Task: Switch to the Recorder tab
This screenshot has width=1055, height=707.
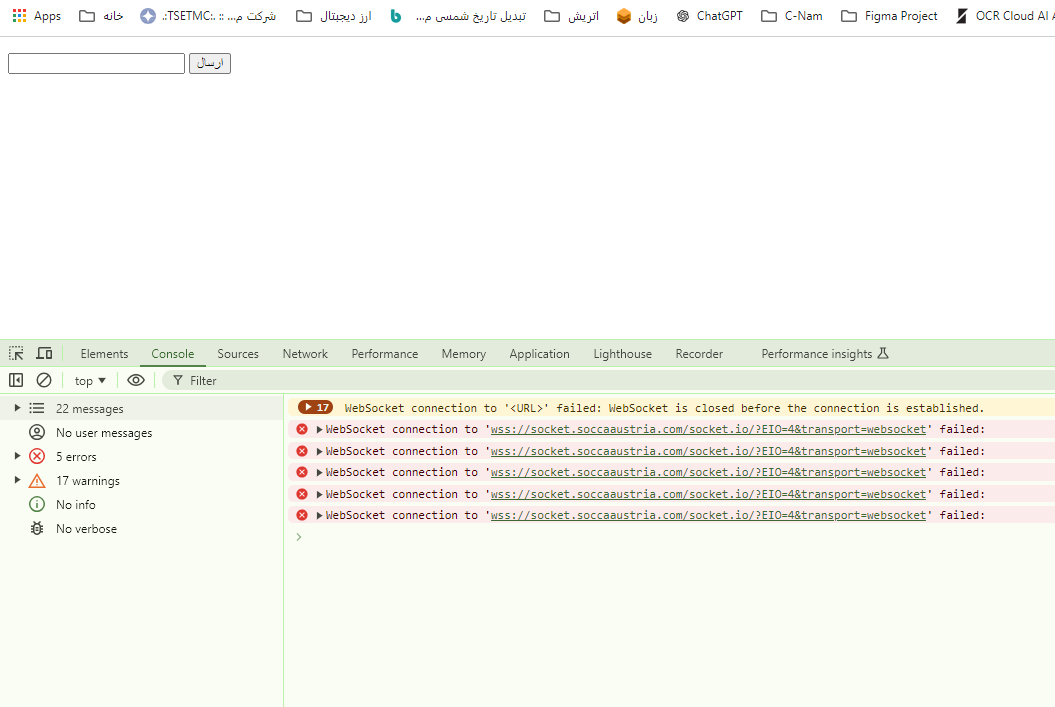Action: pos(699,354)
